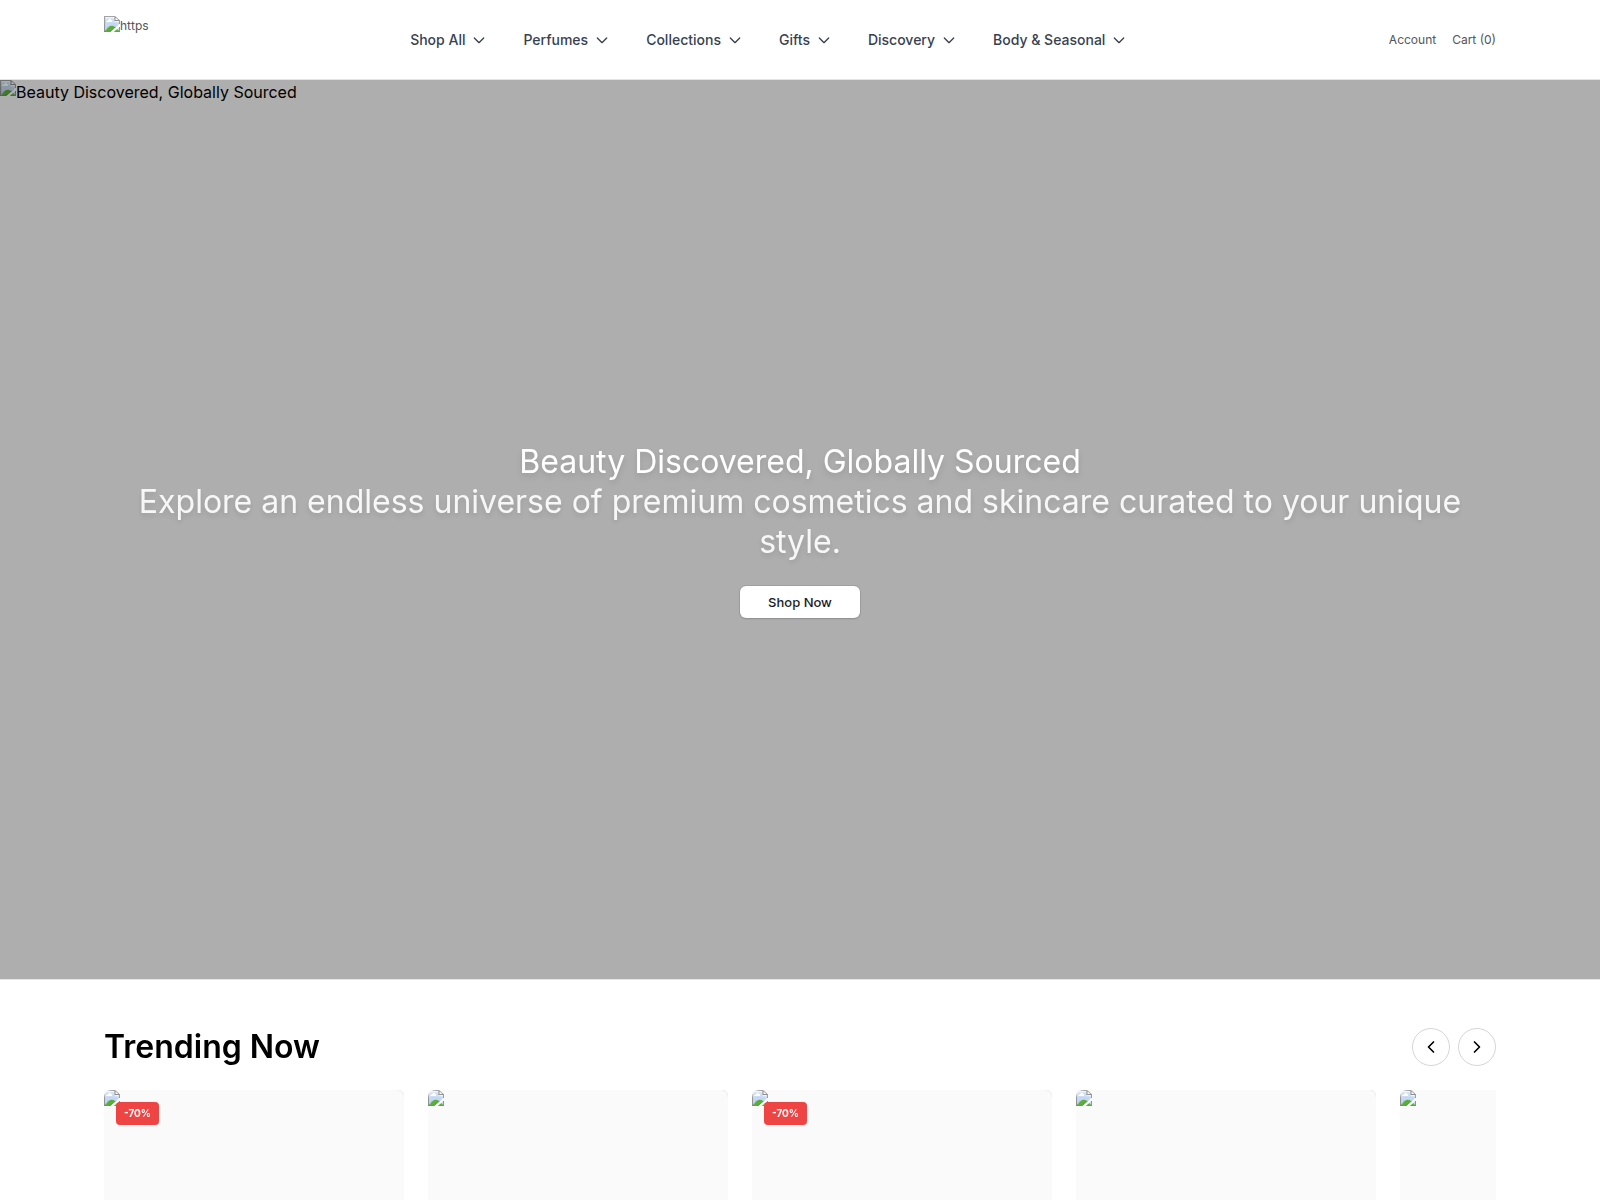
Task: Click the hero headline Beauty Discovered, Globally Sourced
Action: pos(800,462)
